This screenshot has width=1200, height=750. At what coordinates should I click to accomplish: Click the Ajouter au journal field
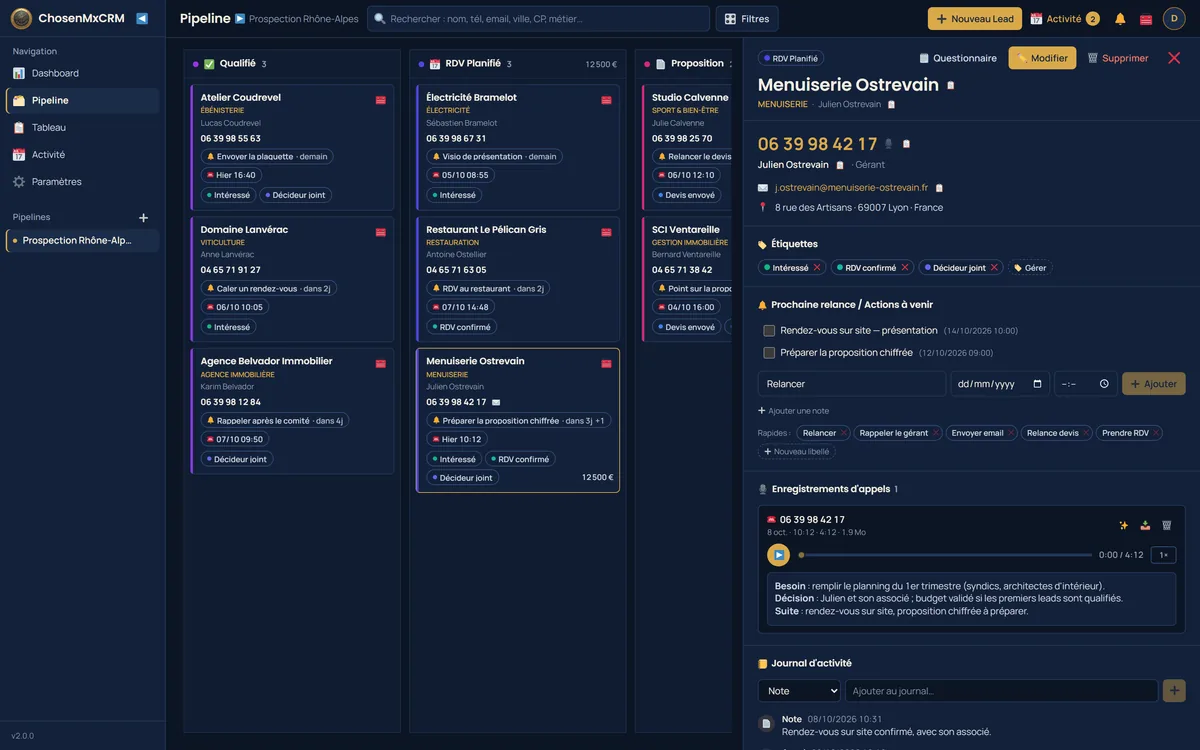(x=1001, y=691)
